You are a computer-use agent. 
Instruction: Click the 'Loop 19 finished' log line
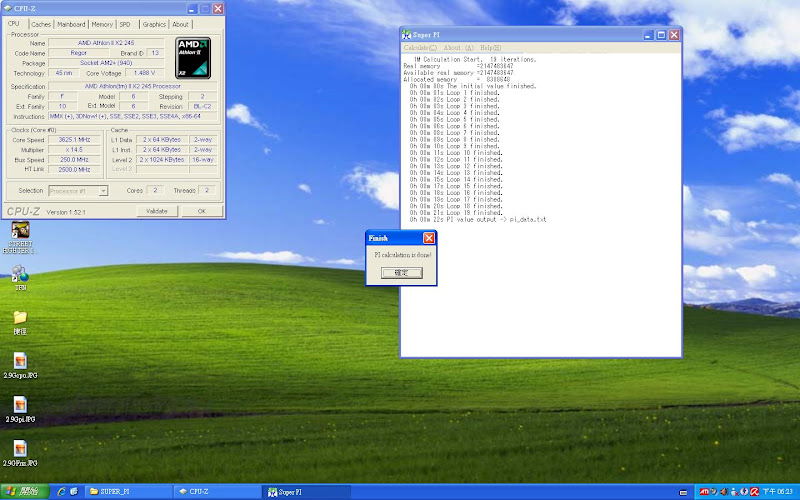point(456,213)
